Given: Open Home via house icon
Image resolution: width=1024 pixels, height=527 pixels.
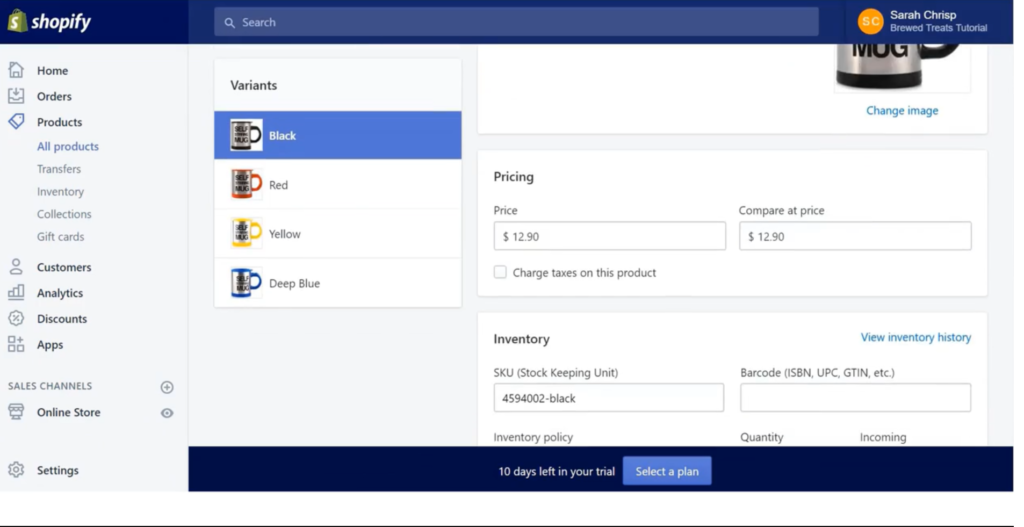Looking at the screenshot, I should tap(16, 70).
